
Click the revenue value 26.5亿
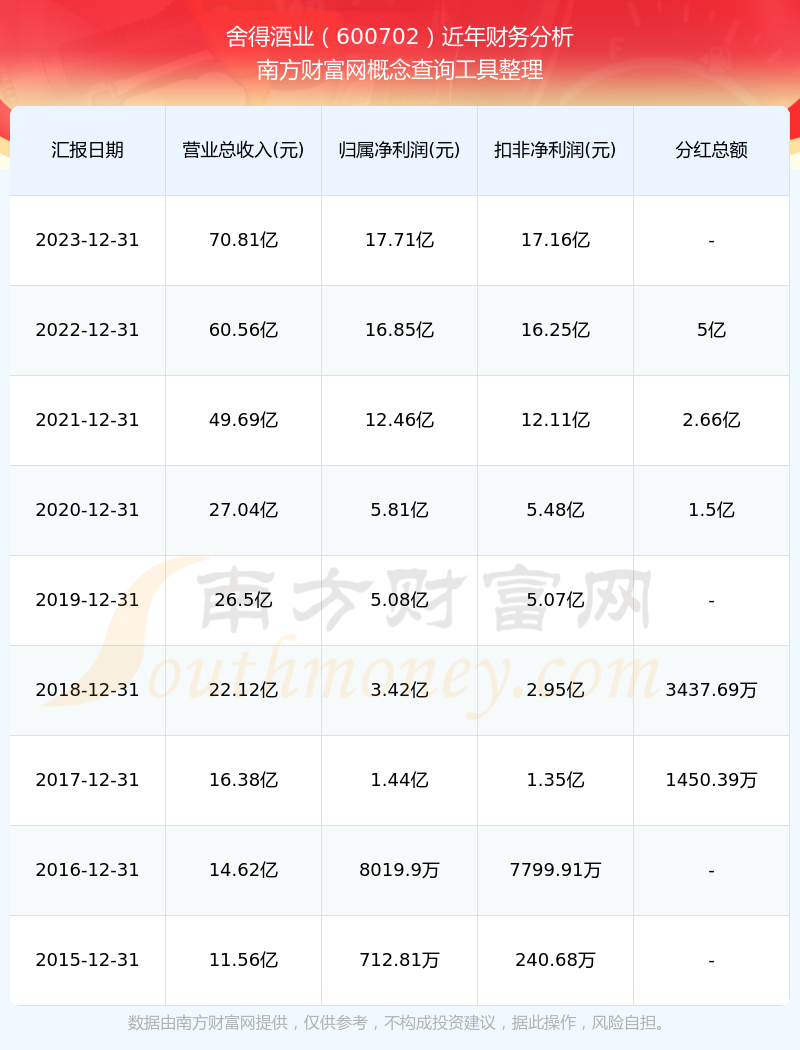click(x=243, y=600)
